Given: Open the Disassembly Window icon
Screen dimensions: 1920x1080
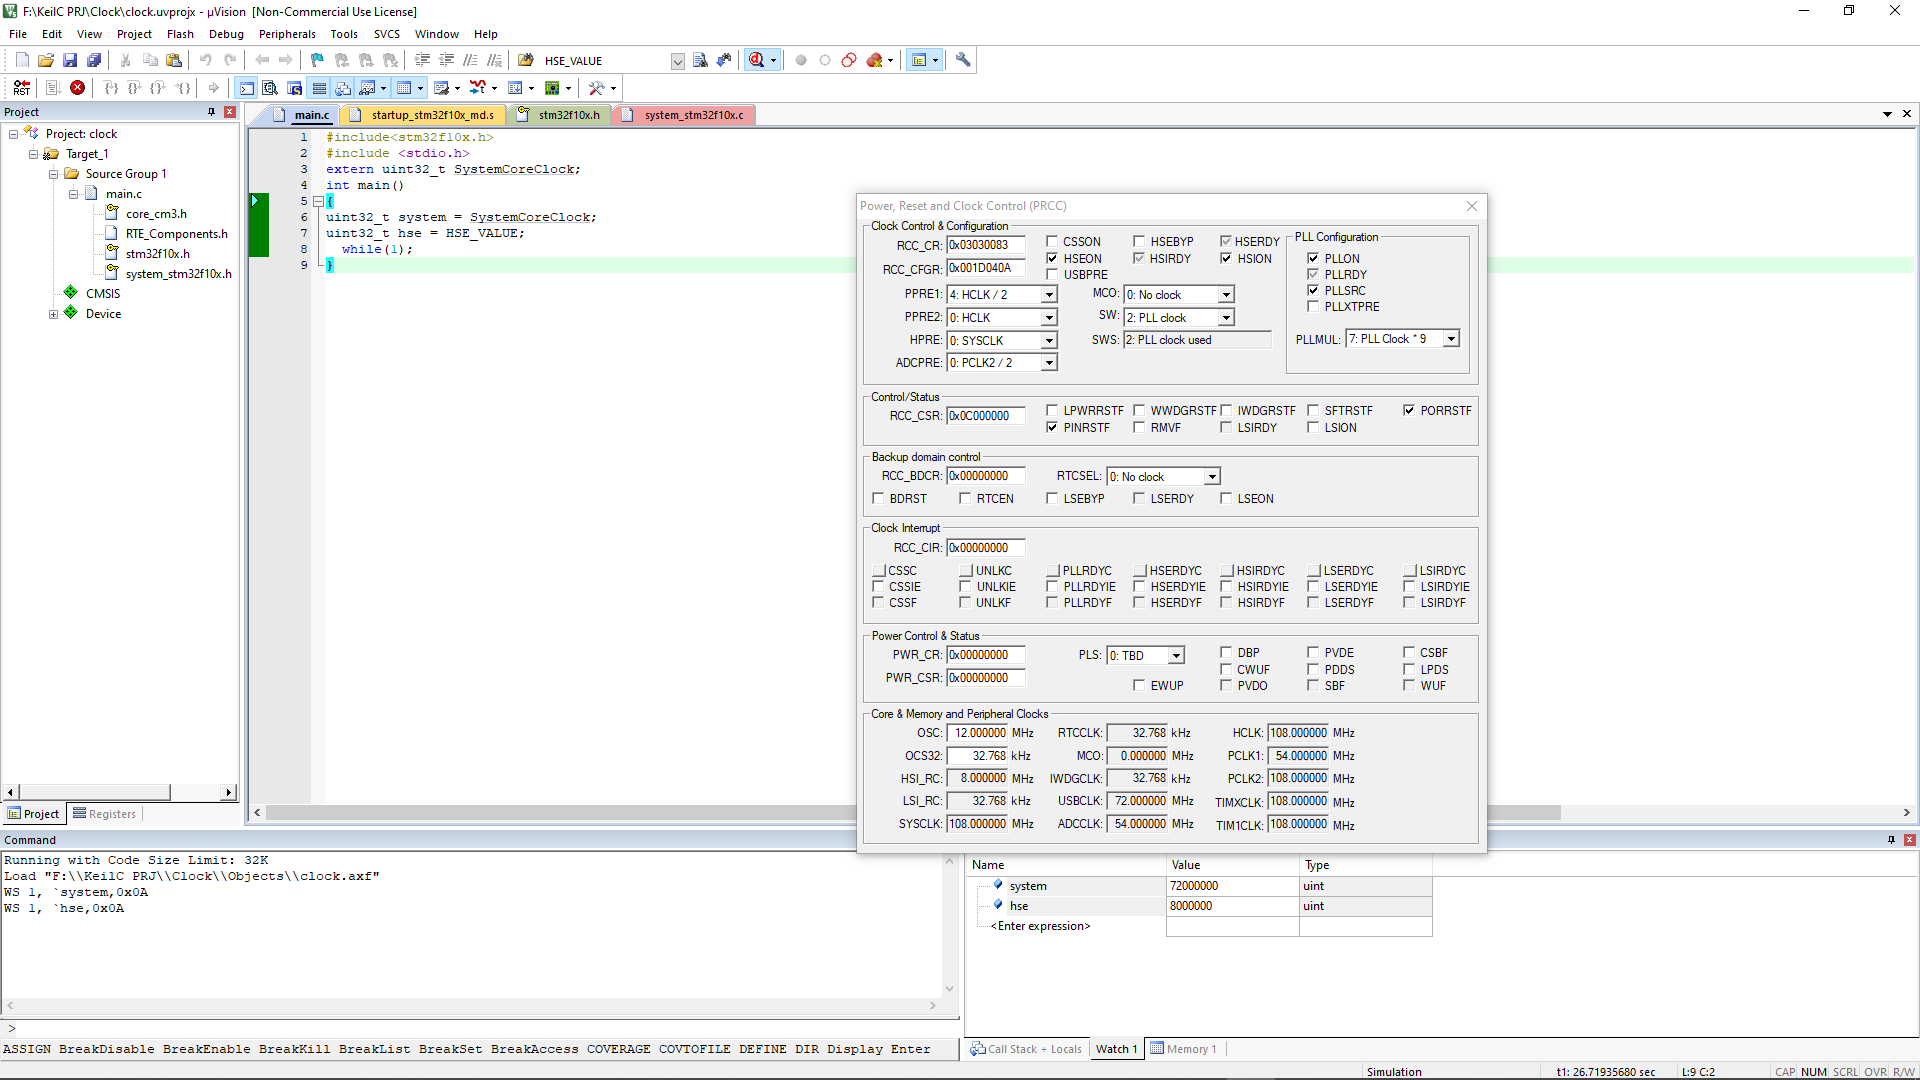Looking at the screenshot, I should (x=271, y=88).
